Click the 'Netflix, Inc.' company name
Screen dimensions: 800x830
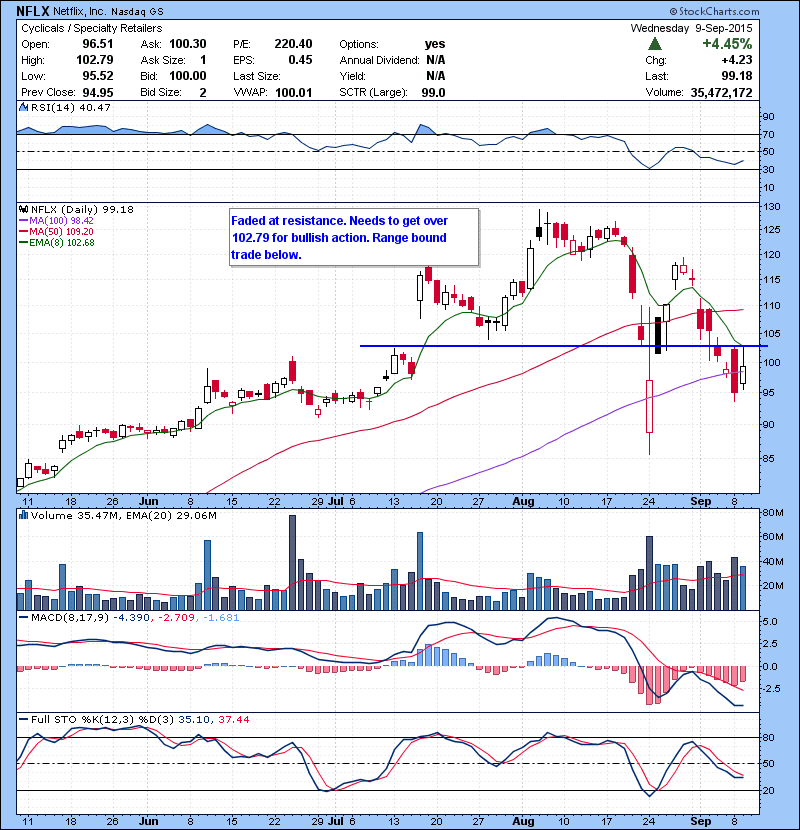click(79, 11)
